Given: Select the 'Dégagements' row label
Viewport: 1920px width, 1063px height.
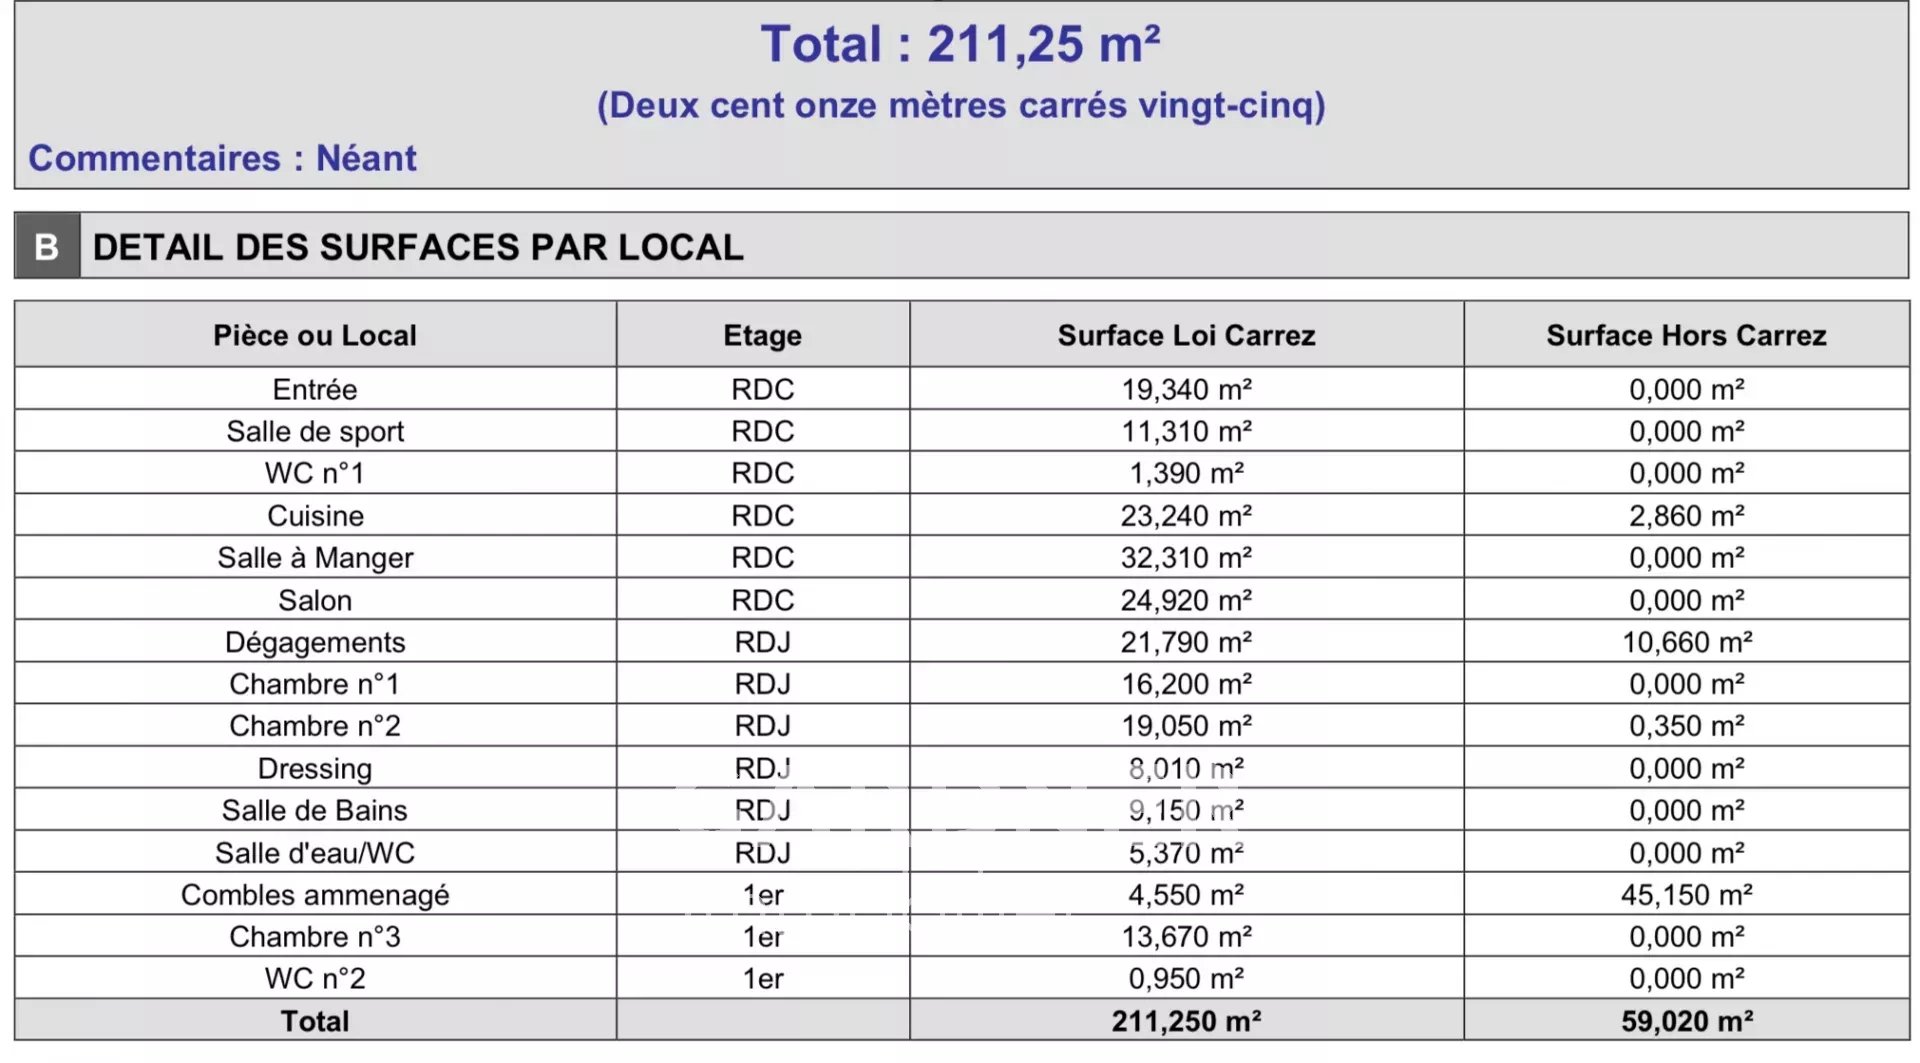Looking at the screenshot, I should coord(315,642).
